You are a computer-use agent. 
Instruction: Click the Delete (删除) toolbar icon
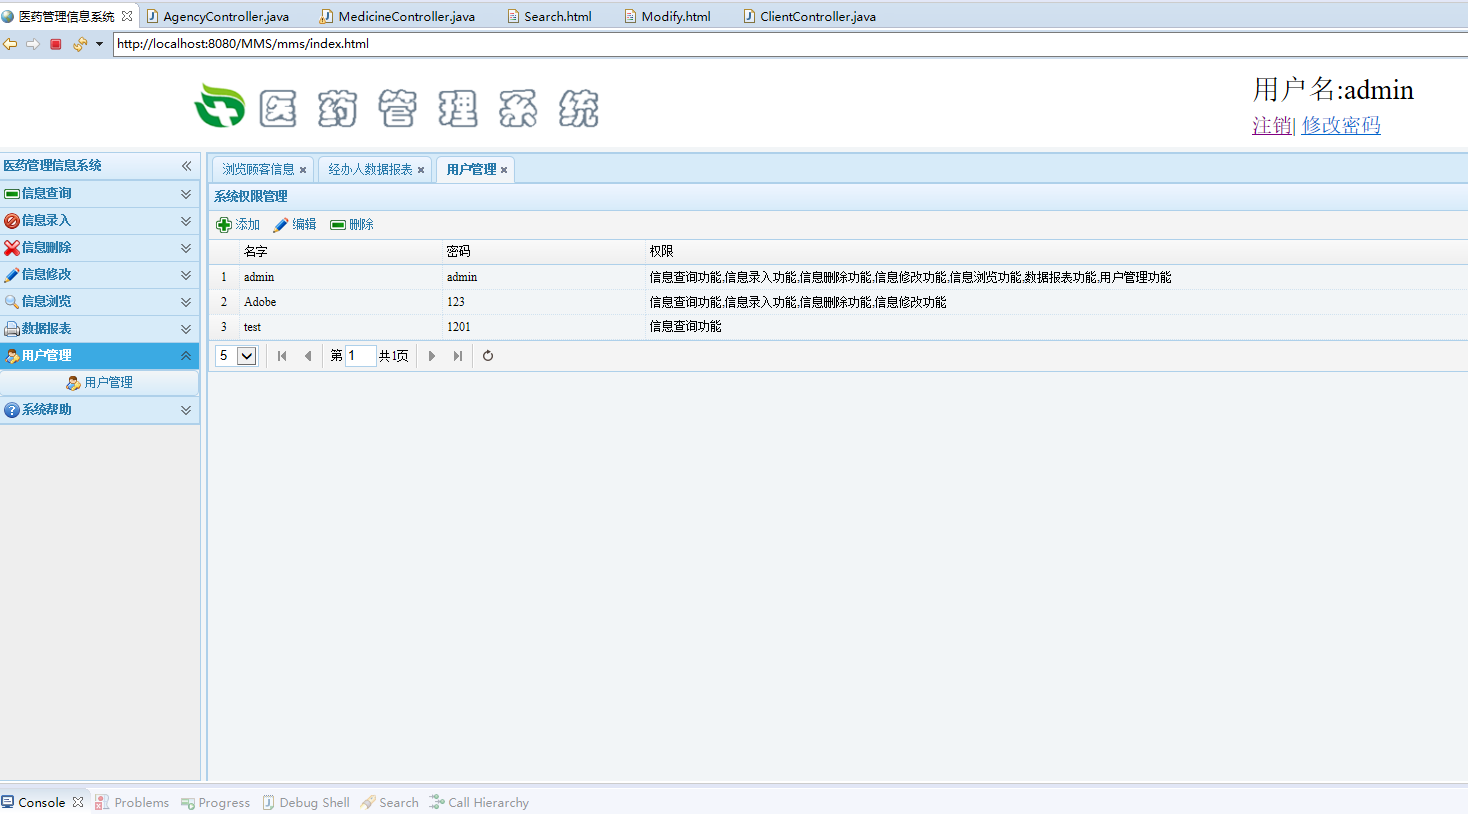coord(338,225)
